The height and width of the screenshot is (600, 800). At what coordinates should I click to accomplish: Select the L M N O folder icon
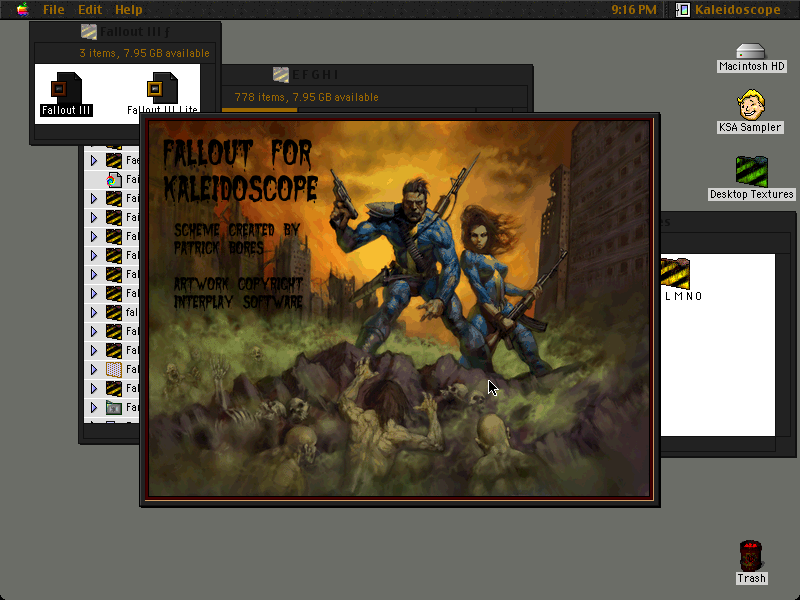675,273
